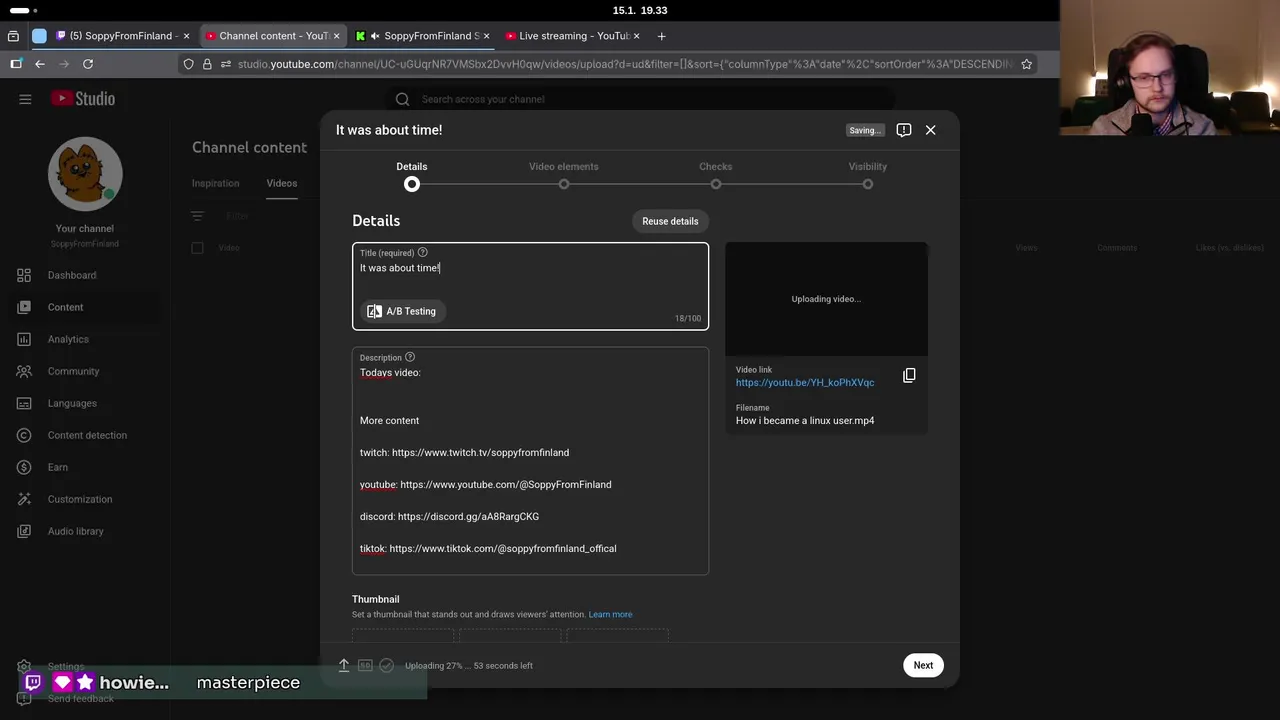This screenshot has width=1280, height=720.
Task: Click the studio.youtube.com URL field
Action: (x=625, y=64)
